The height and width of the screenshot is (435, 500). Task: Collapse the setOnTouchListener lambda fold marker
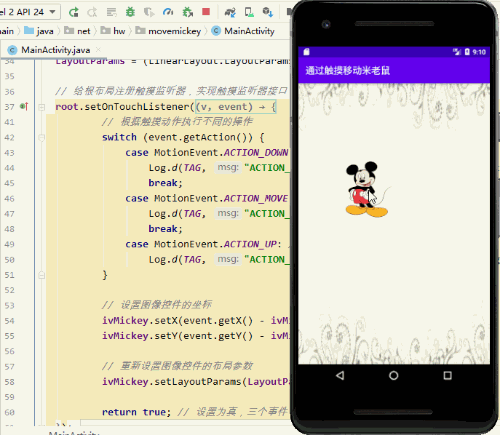click(x=42, y=107)
